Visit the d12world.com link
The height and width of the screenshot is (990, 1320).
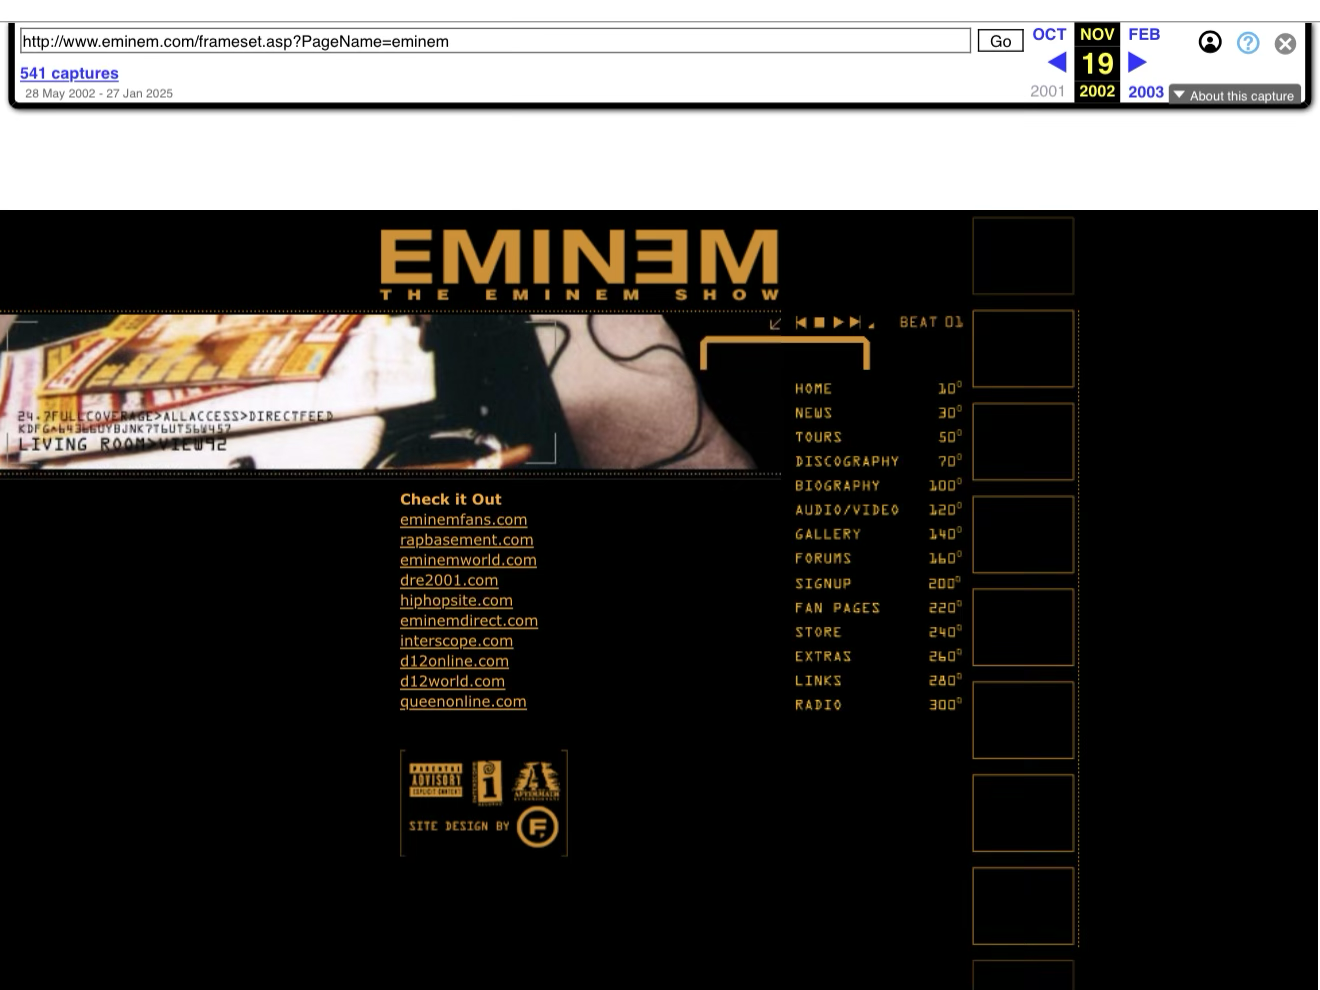tap(452, 681)
